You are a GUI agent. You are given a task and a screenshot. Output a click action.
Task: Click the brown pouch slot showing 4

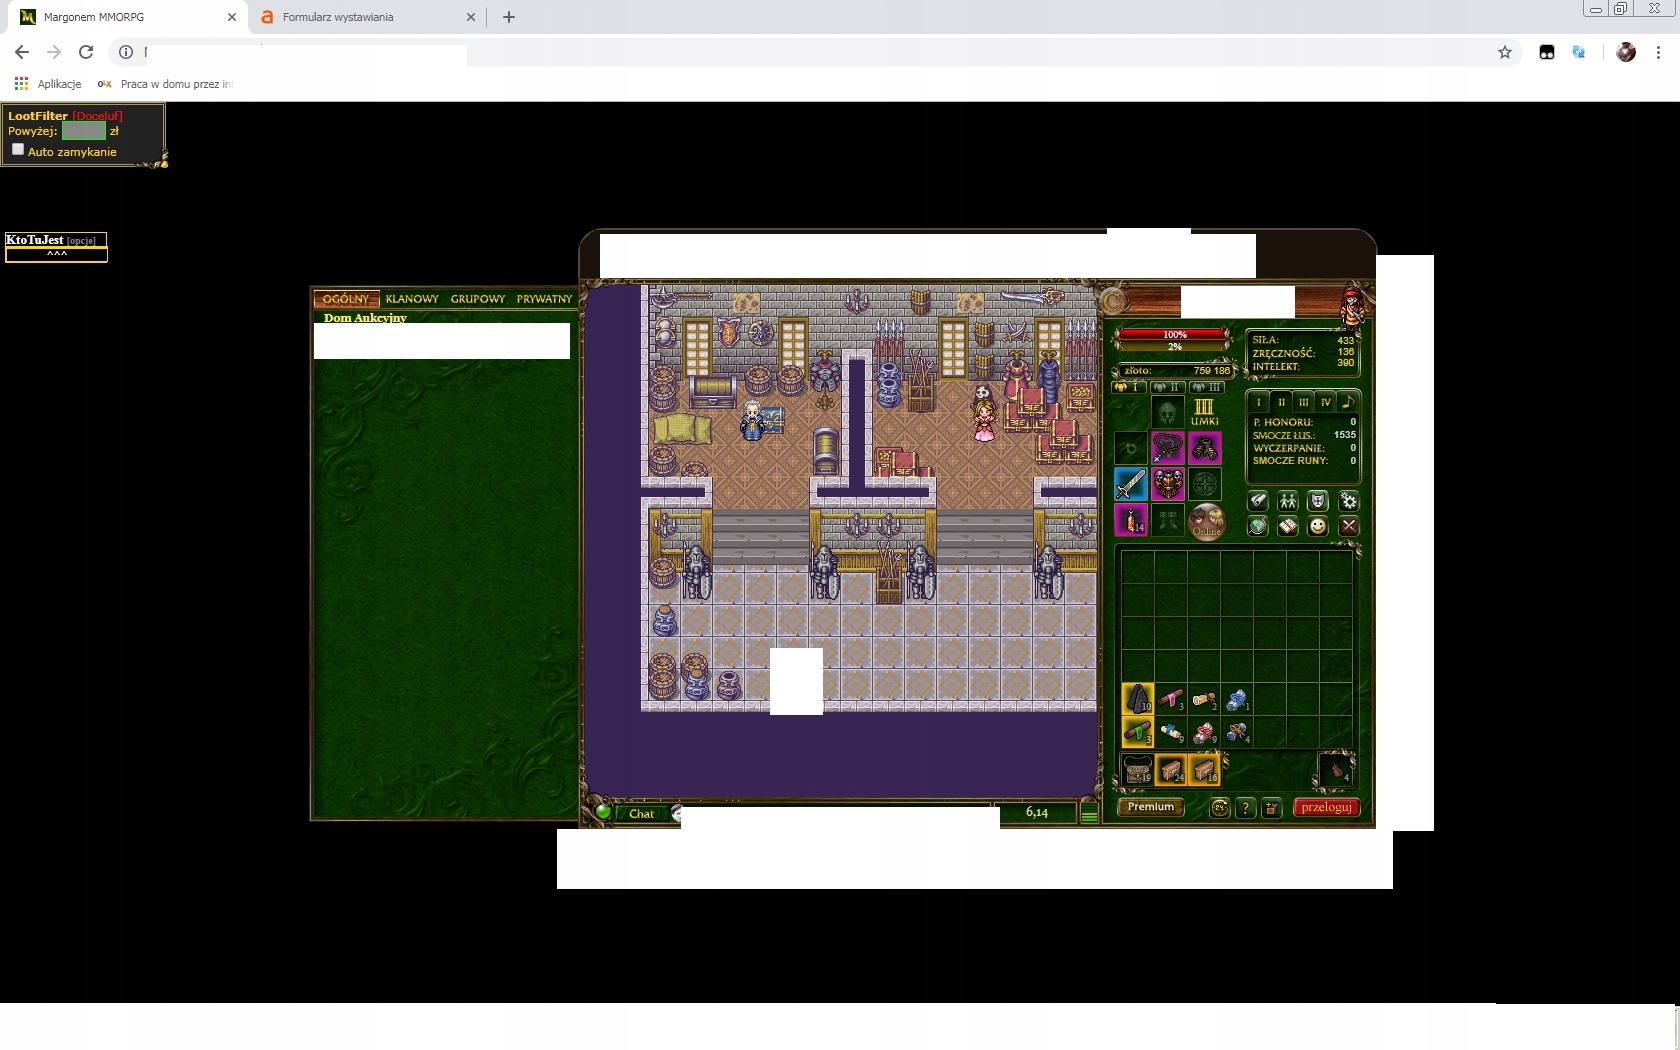tap(1336, 769)
